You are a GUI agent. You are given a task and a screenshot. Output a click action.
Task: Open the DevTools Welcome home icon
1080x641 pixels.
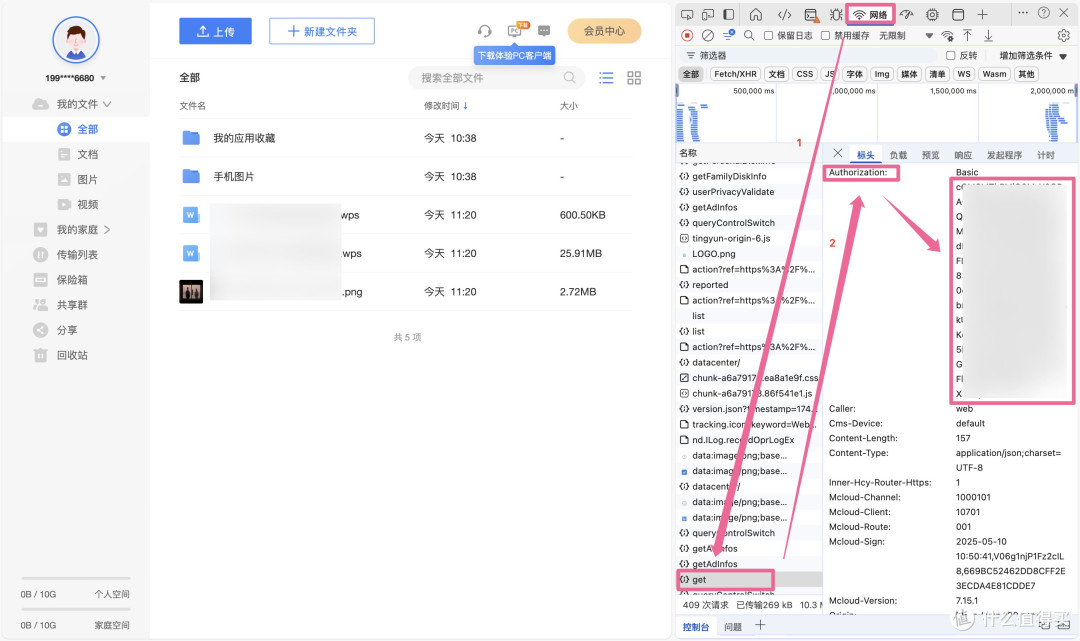(x=756, y=14)
